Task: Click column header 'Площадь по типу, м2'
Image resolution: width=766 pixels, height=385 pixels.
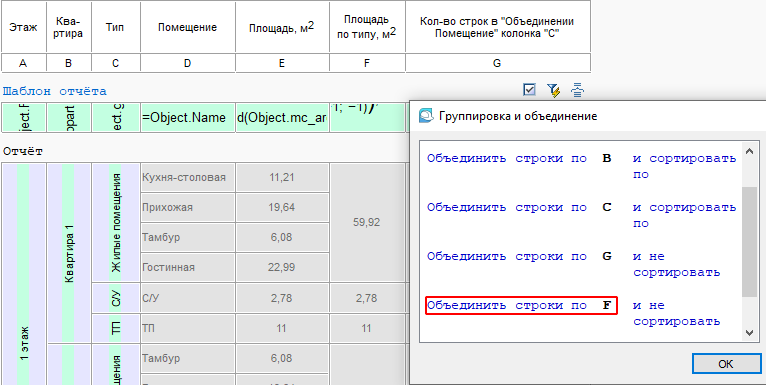Action: (x=367, y=27)
